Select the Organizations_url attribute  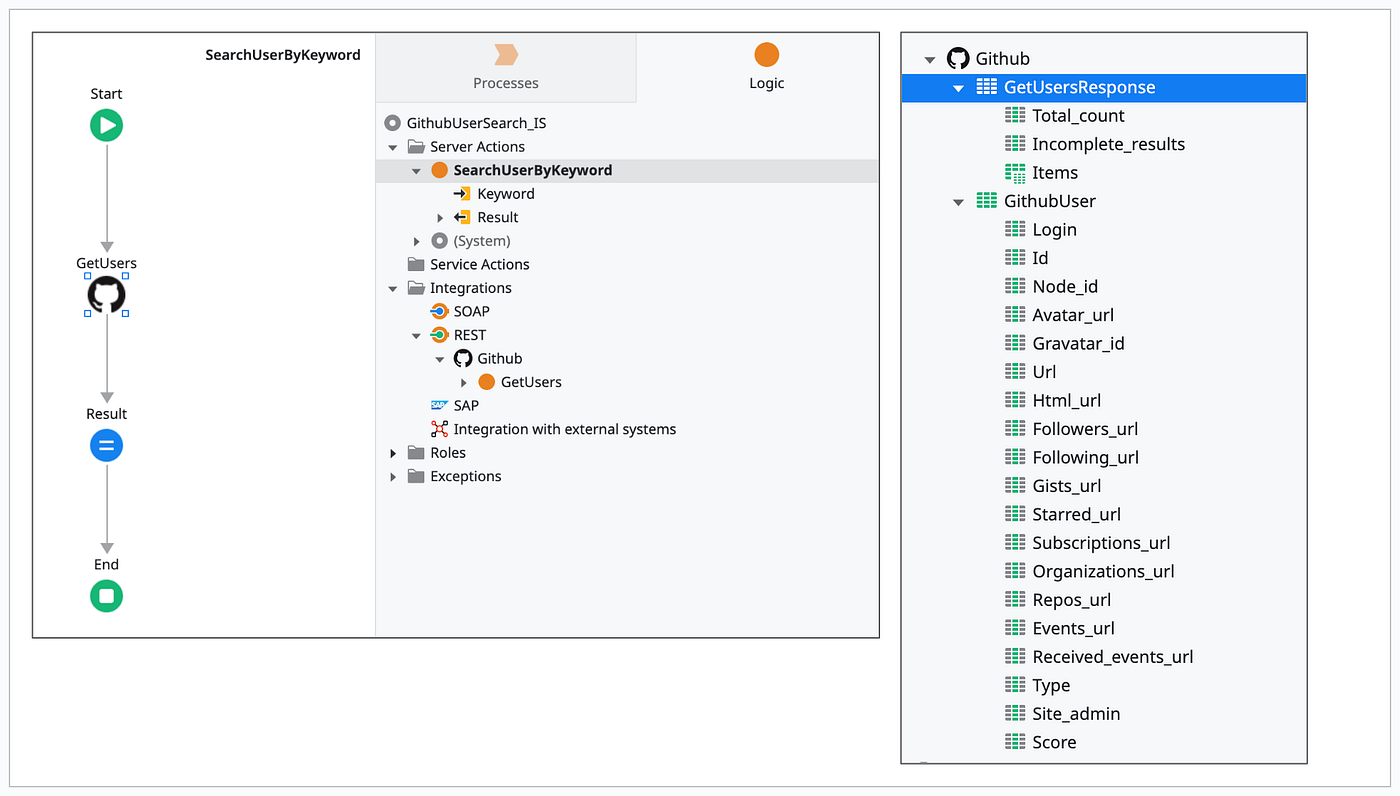[x=1103, y=572]
